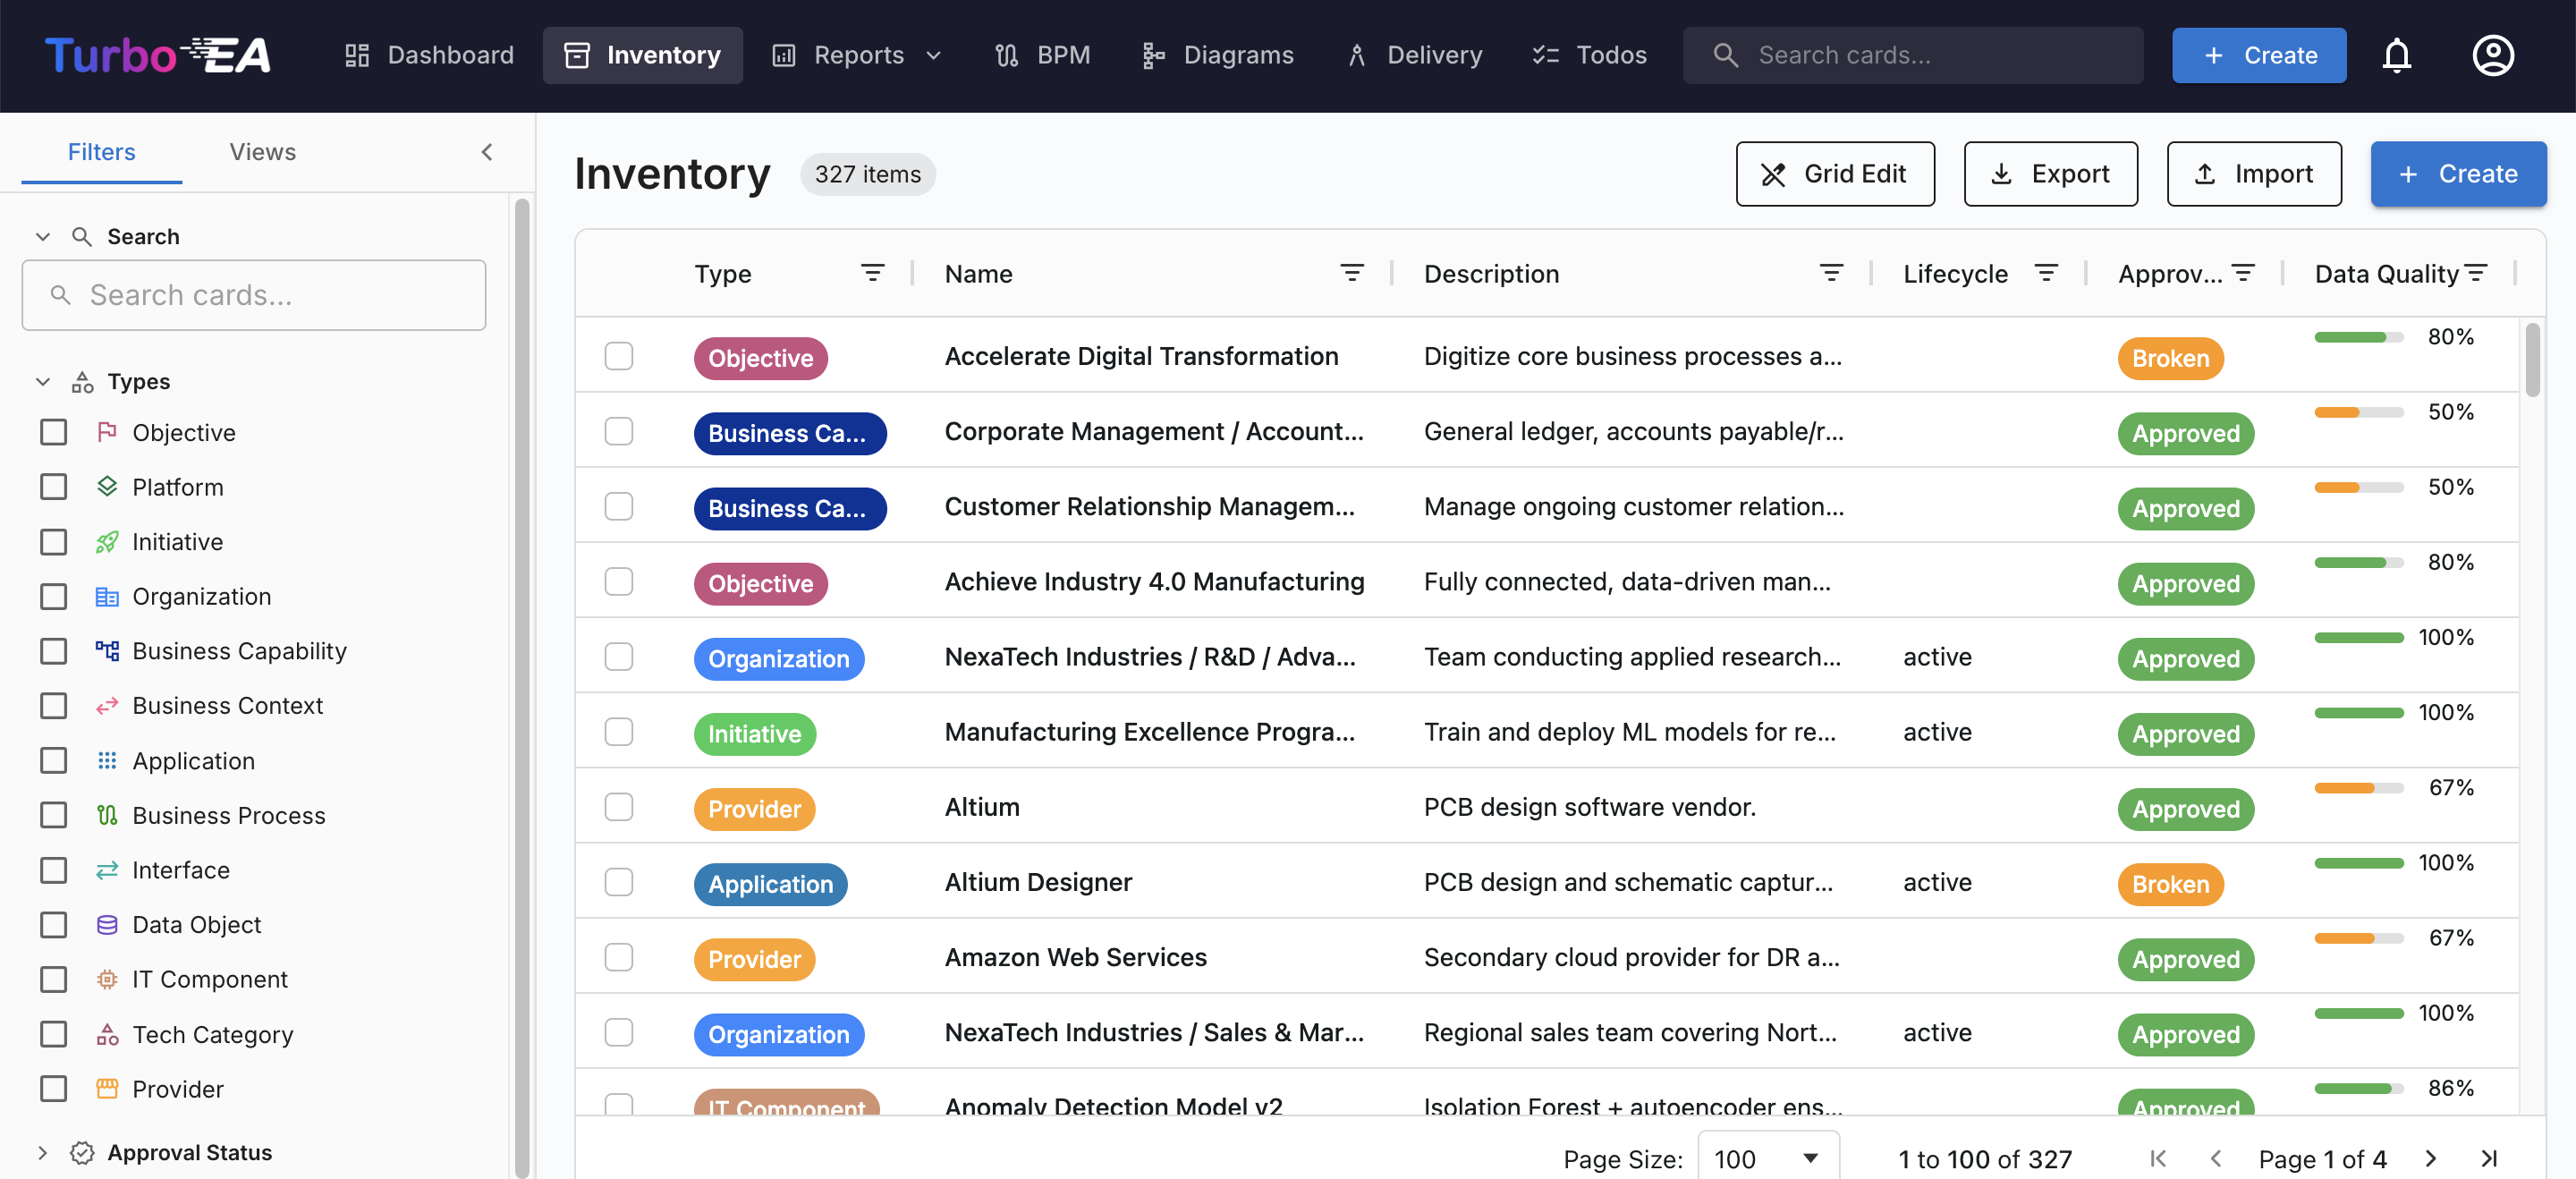Screen dimensions: 2576x1179
Task: Click the 67% data quality bar for Altium
Action: (2359, 787)
